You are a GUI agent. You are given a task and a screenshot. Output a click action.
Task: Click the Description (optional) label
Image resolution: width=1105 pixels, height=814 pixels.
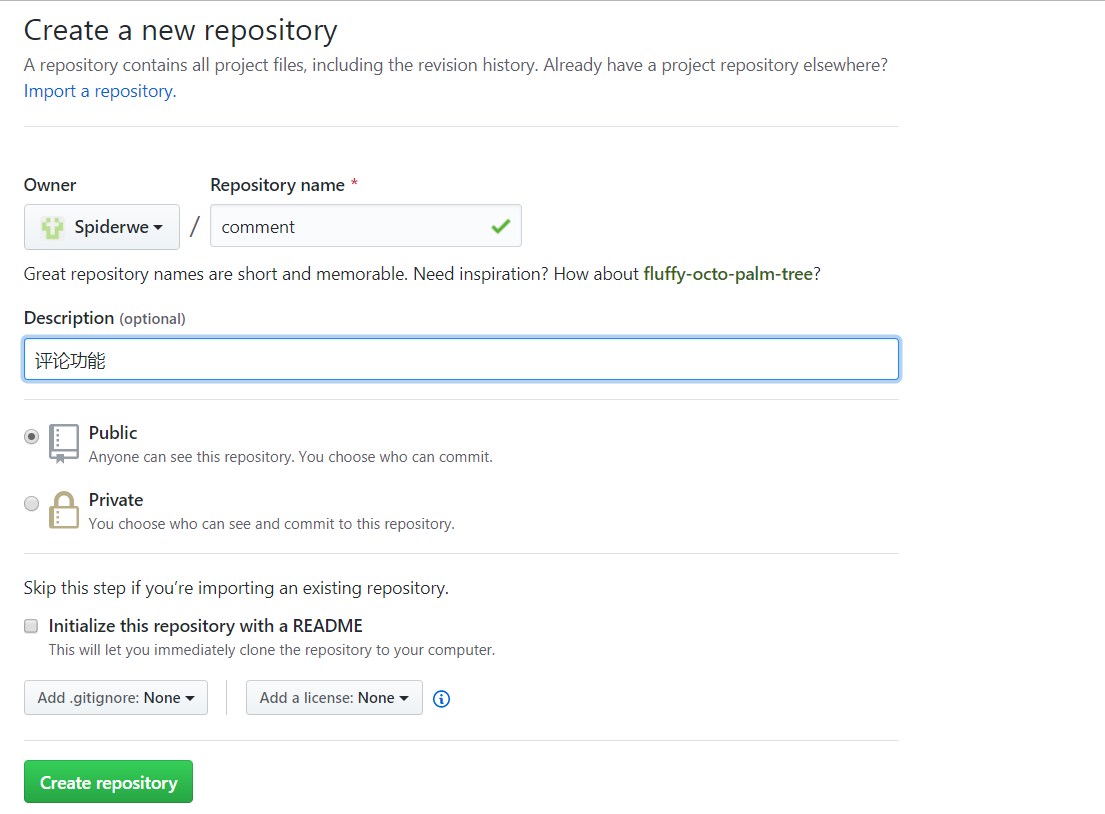tap(104, 318)
